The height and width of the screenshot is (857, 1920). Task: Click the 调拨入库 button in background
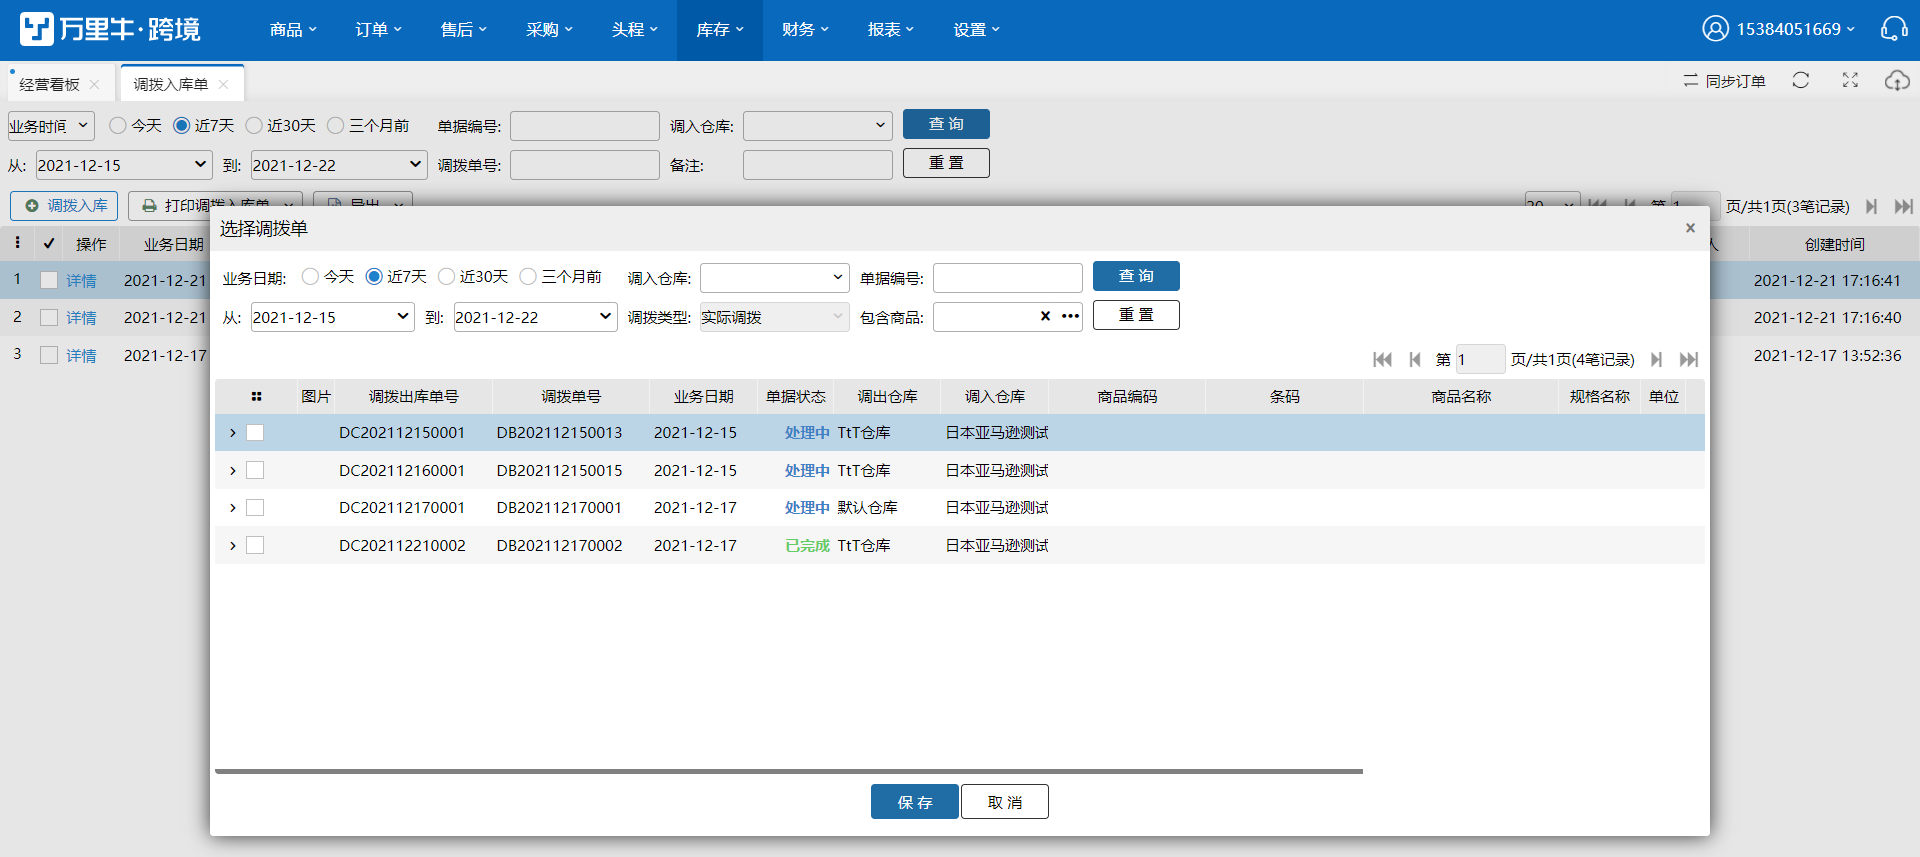coord(65,205)
